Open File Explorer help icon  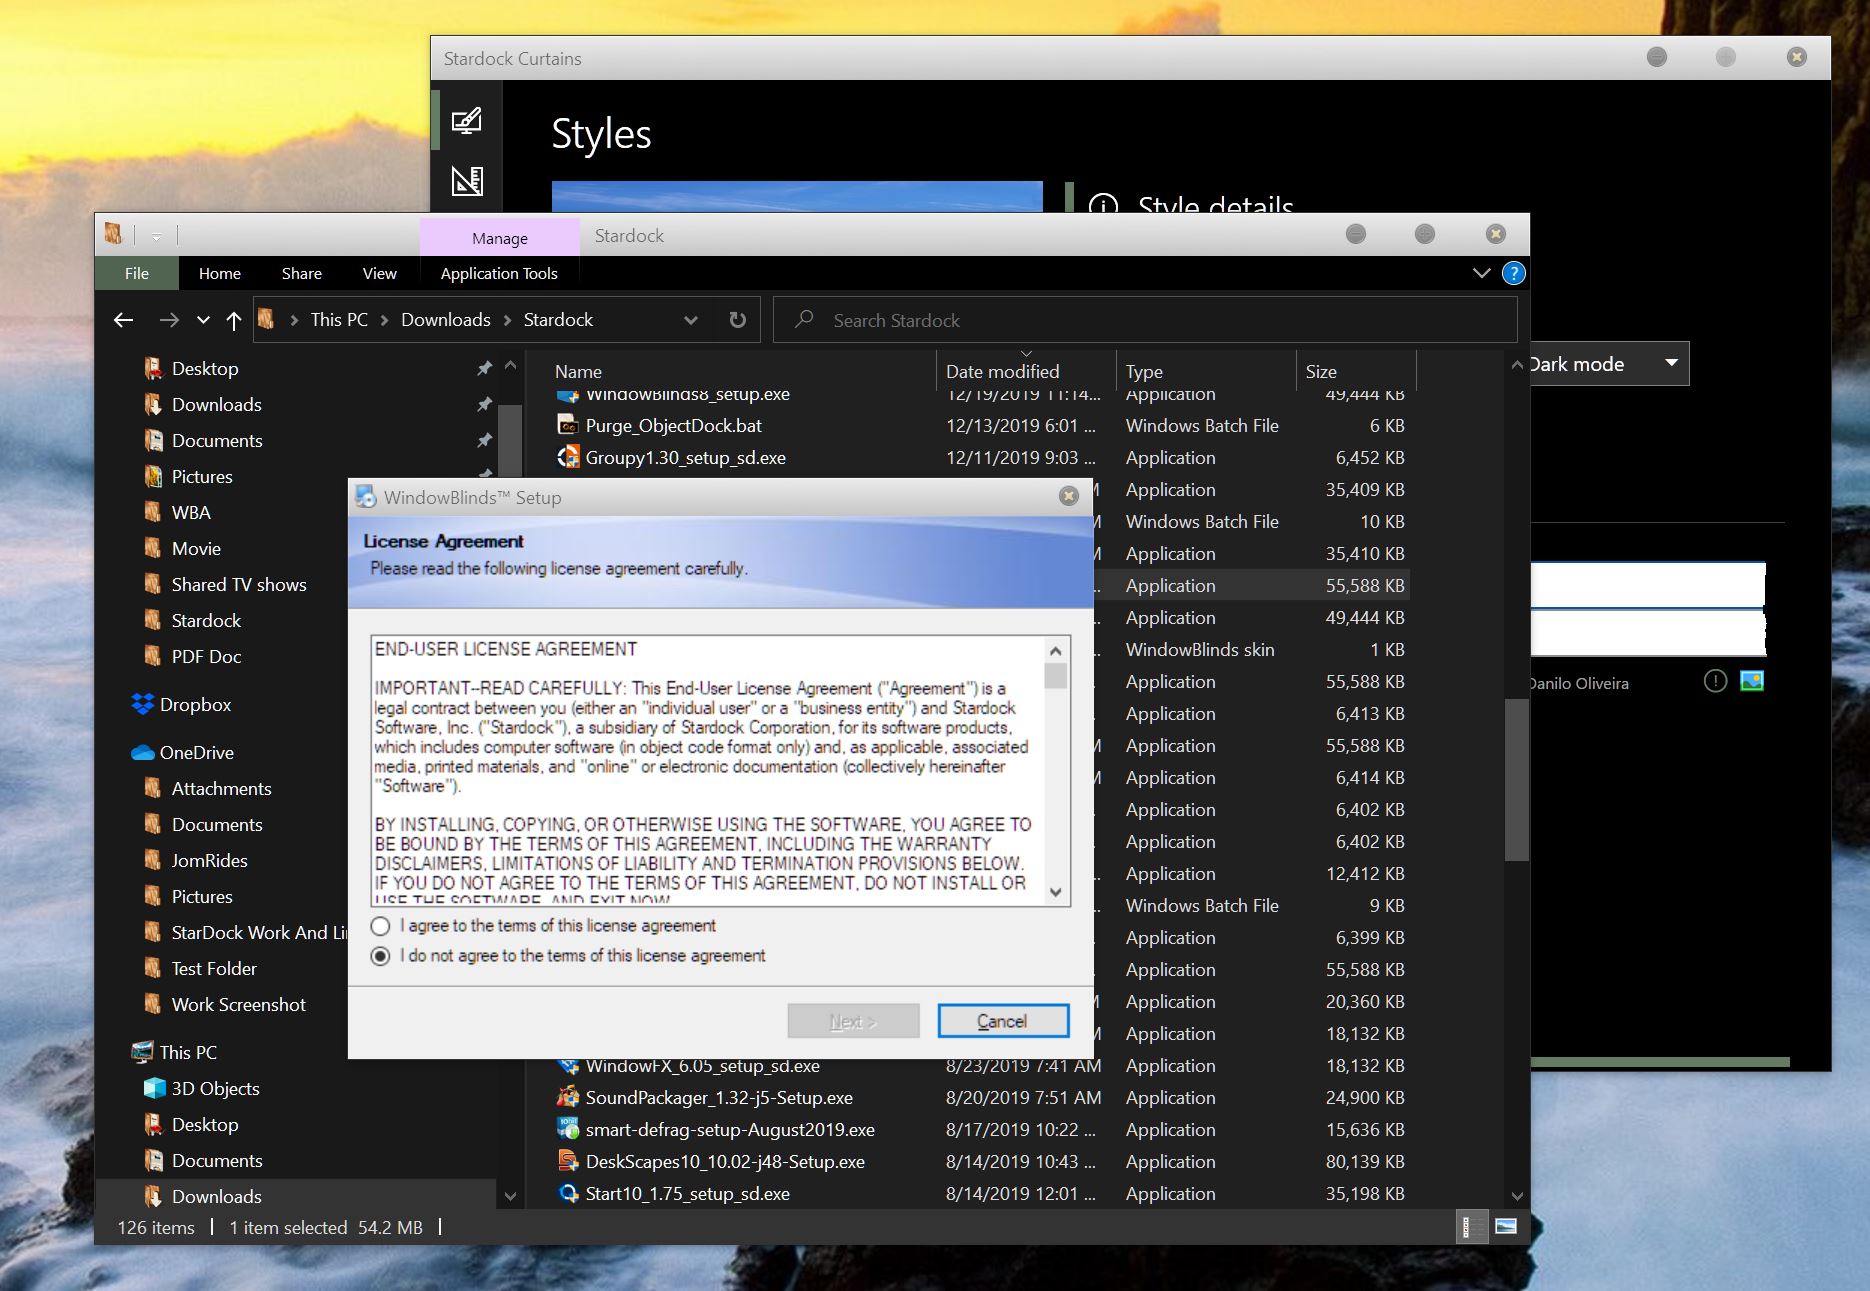coord(1514,273)
